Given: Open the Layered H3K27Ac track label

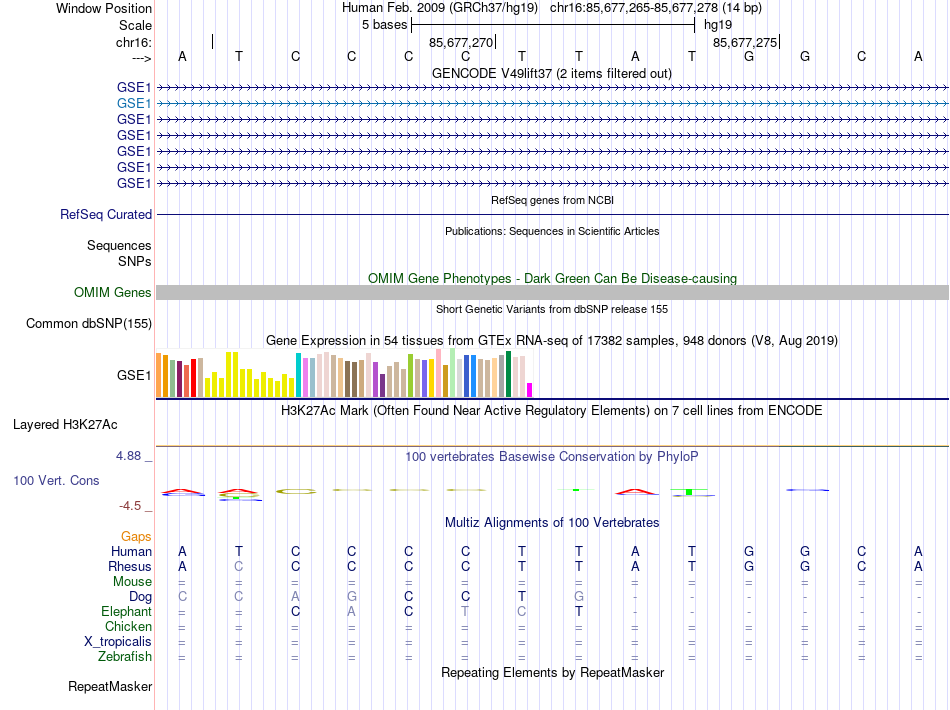Looking at the screenshot, I should [x=65, y=425].
